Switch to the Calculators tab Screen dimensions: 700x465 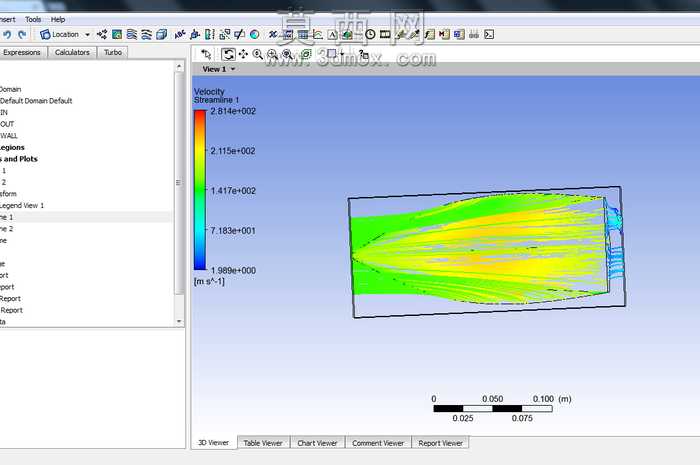(72, 52)
